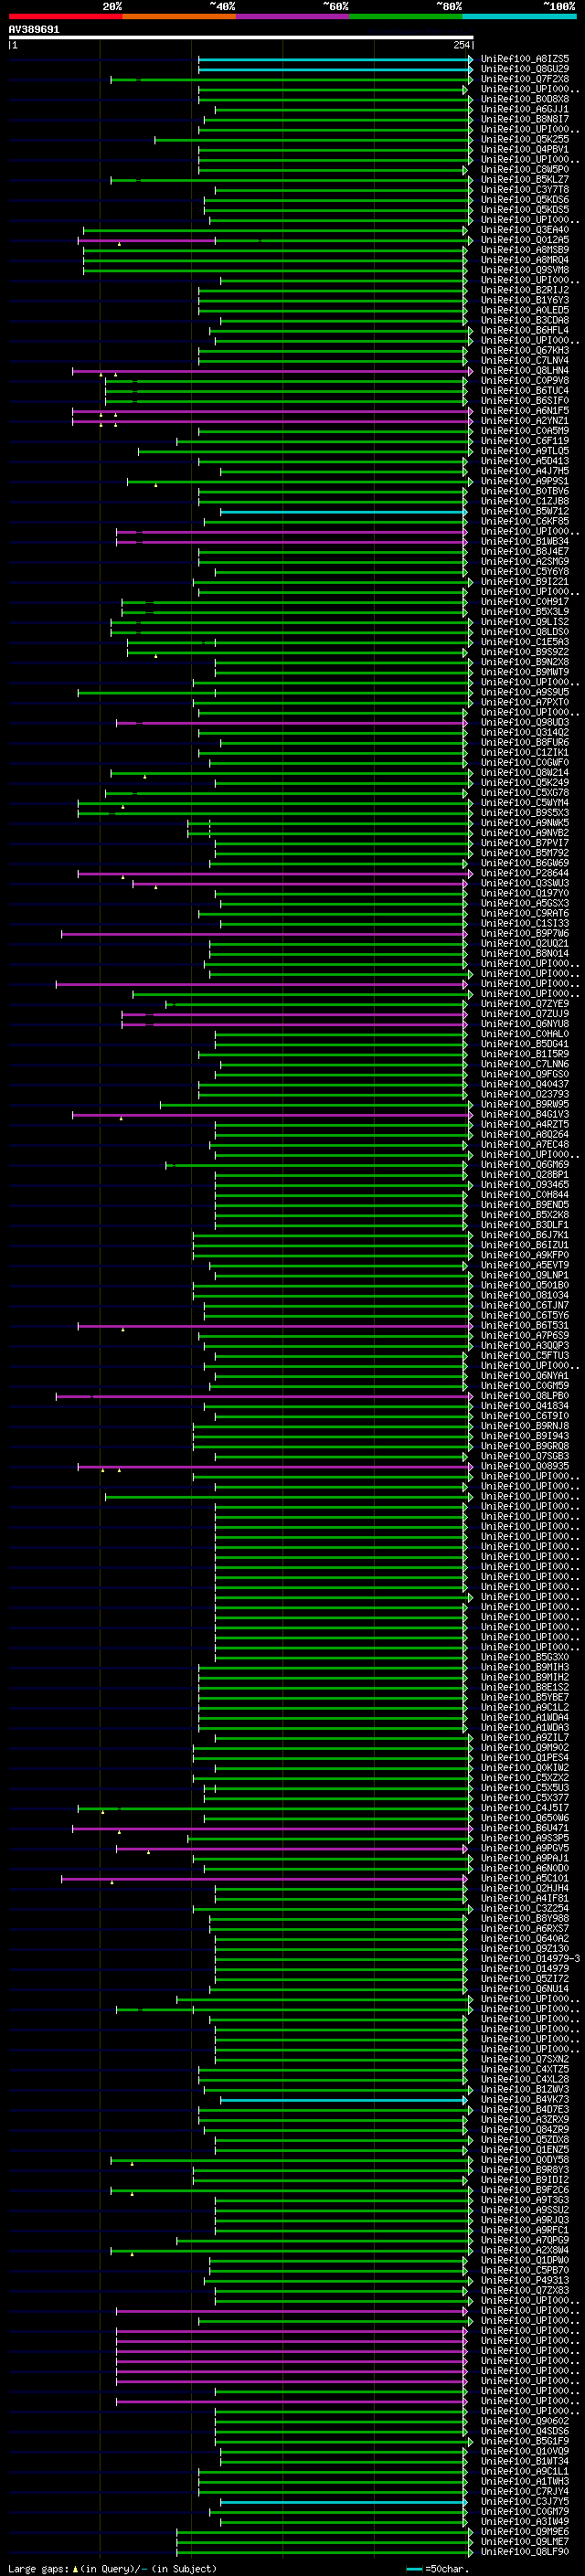Click the cyan ~100% identity legend segment
Viewport: 585px width, 2576px height.
click(x=520, y=16)
